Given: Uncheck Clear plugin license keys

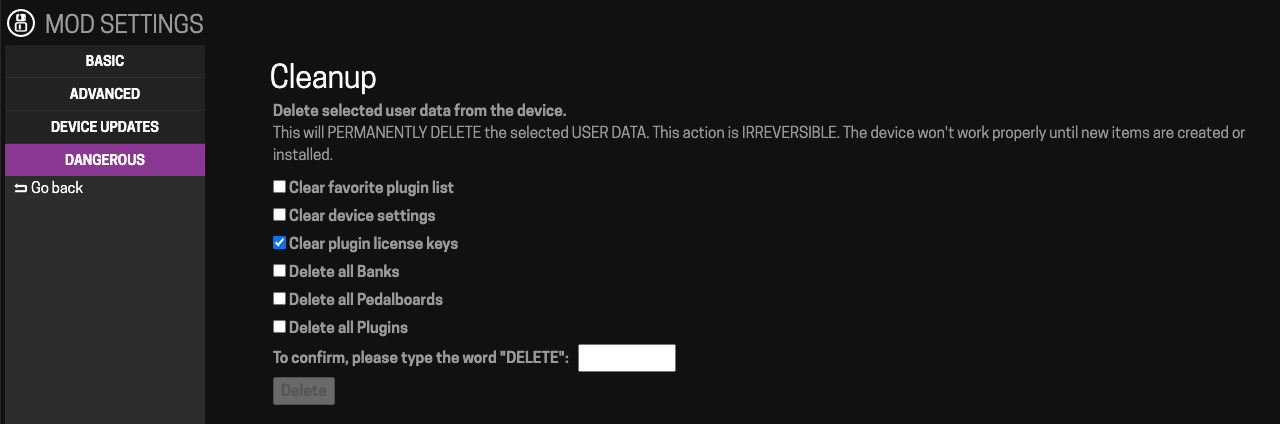Looking at the screenshot, I should tap(280, 243).
